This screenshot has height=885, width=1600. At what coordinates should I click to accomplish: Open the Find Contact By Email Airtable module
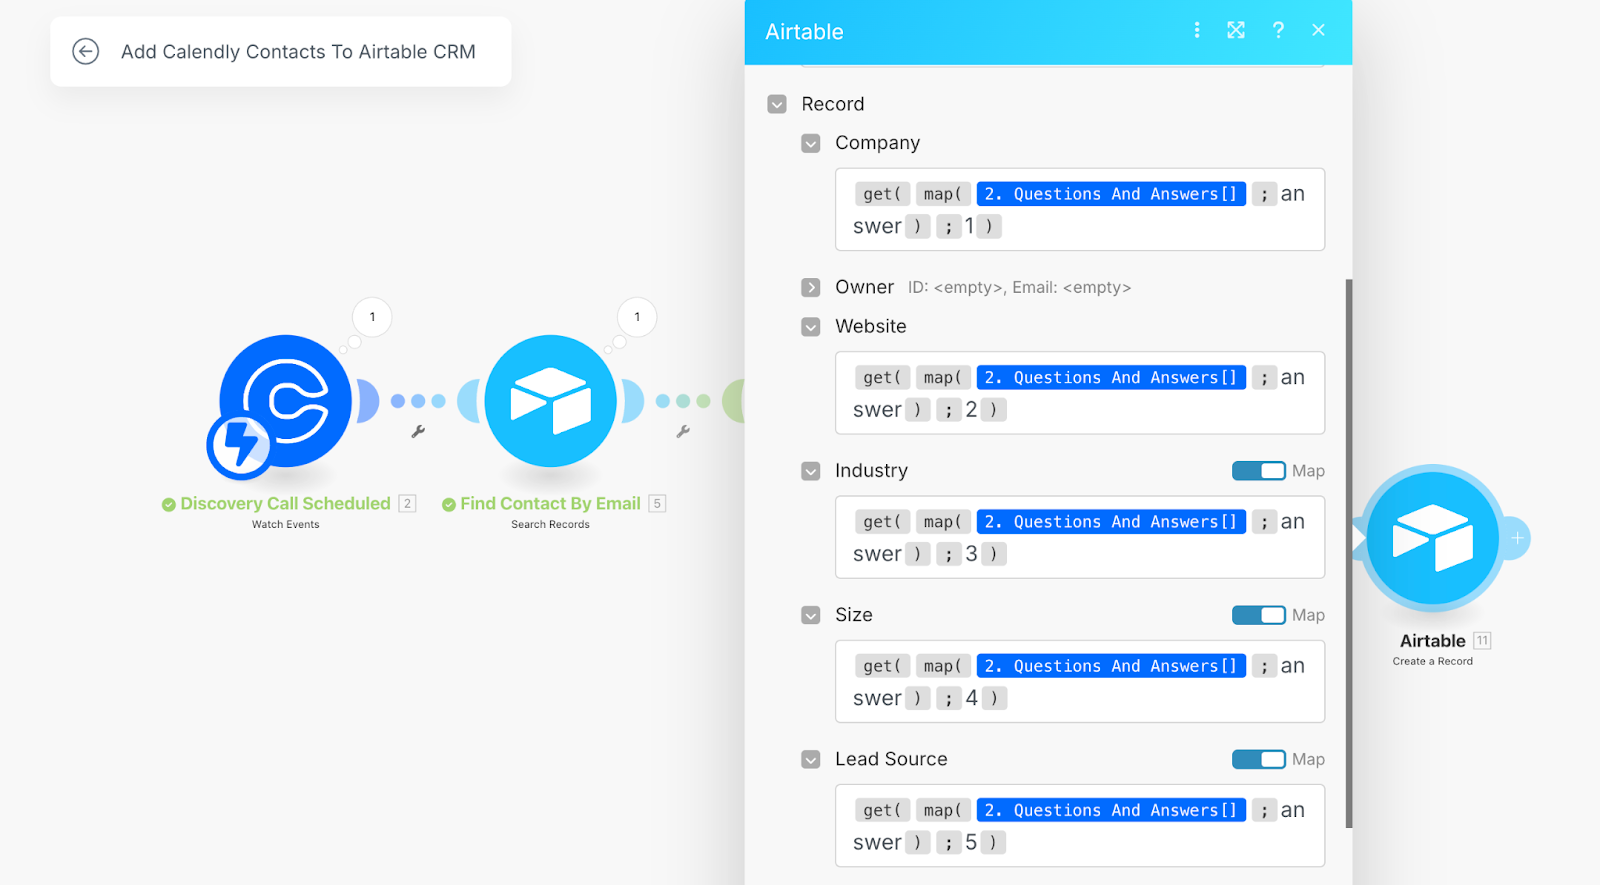pos(550,401)
